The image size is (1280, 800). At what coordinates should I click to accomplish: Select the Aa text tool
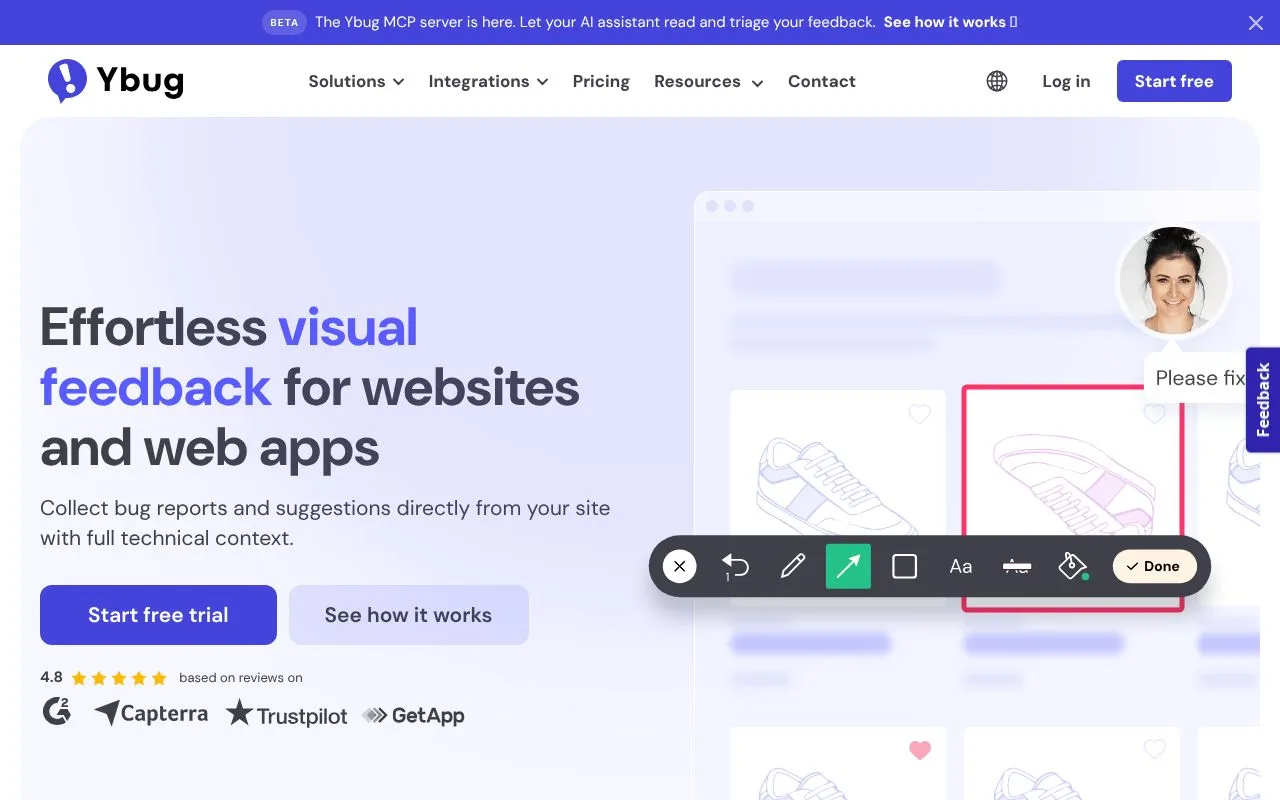pos(961,567)
